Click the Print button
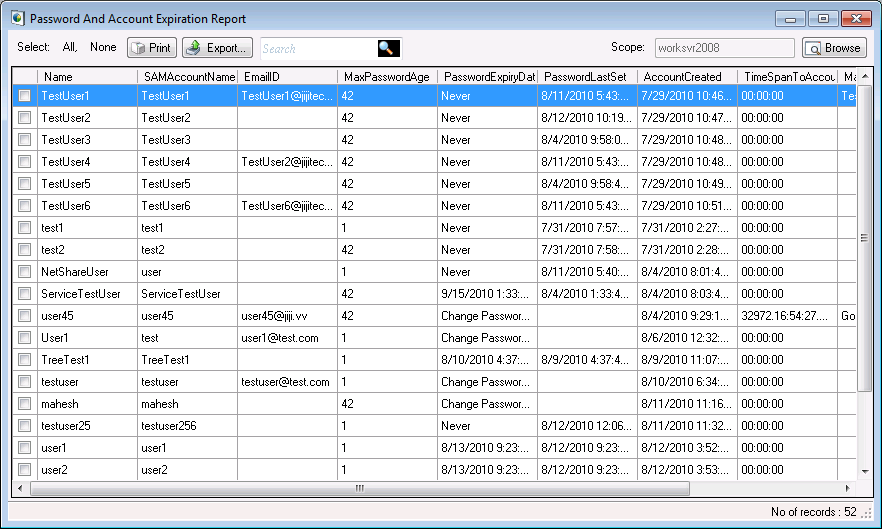Screen dimensions: 882x529 click(152, 48)
